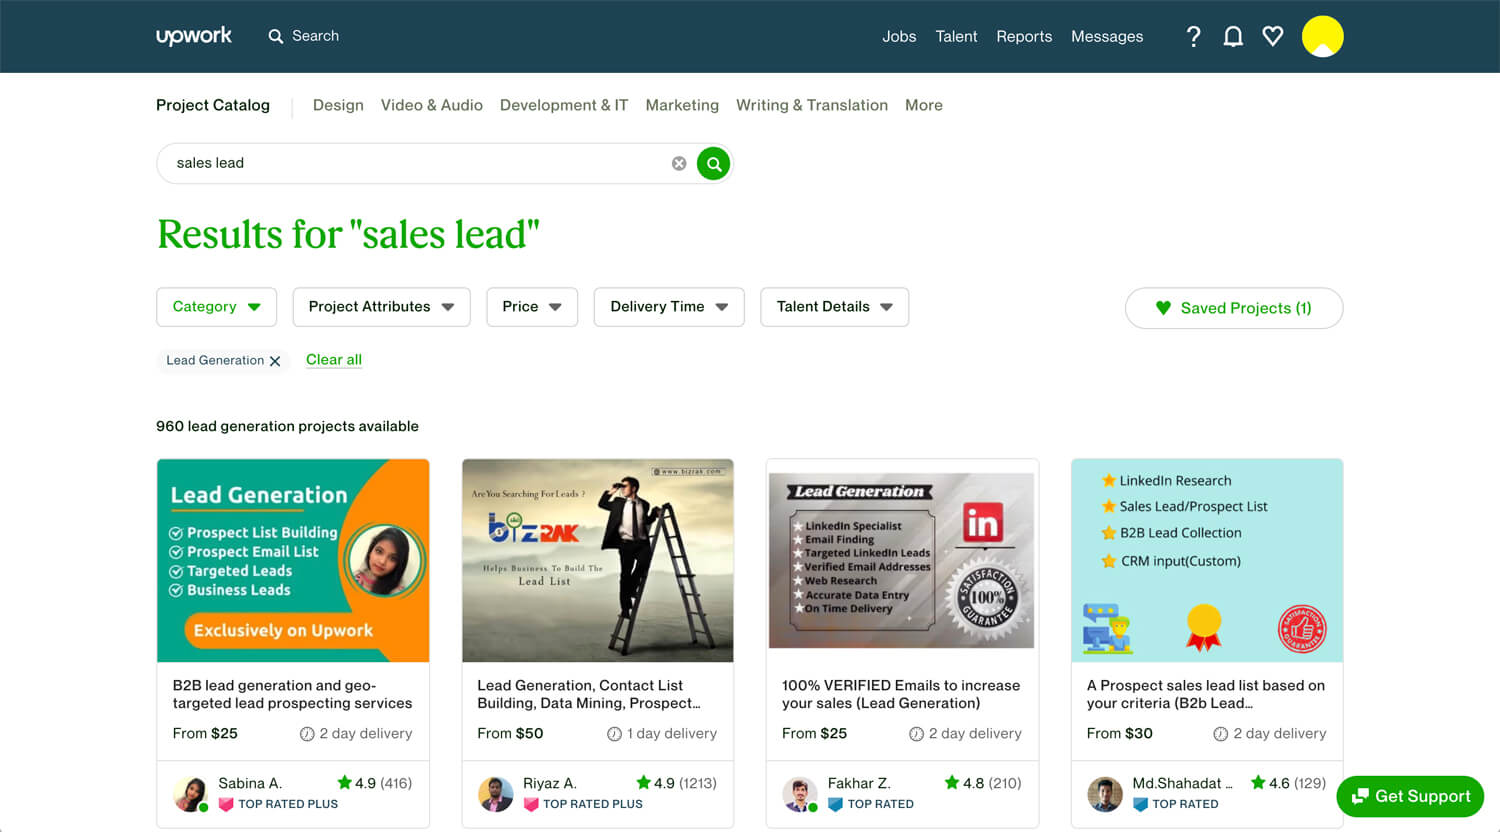Open the Jobs menu
Image resolution: width=1500 pixels, height=832 pixels.
point(899,36)
